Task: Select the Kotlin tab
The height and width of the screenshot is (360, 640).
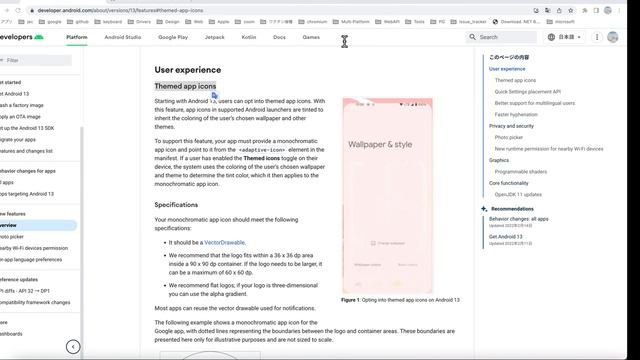Action: pyautogui.click(x=249, y=37)
